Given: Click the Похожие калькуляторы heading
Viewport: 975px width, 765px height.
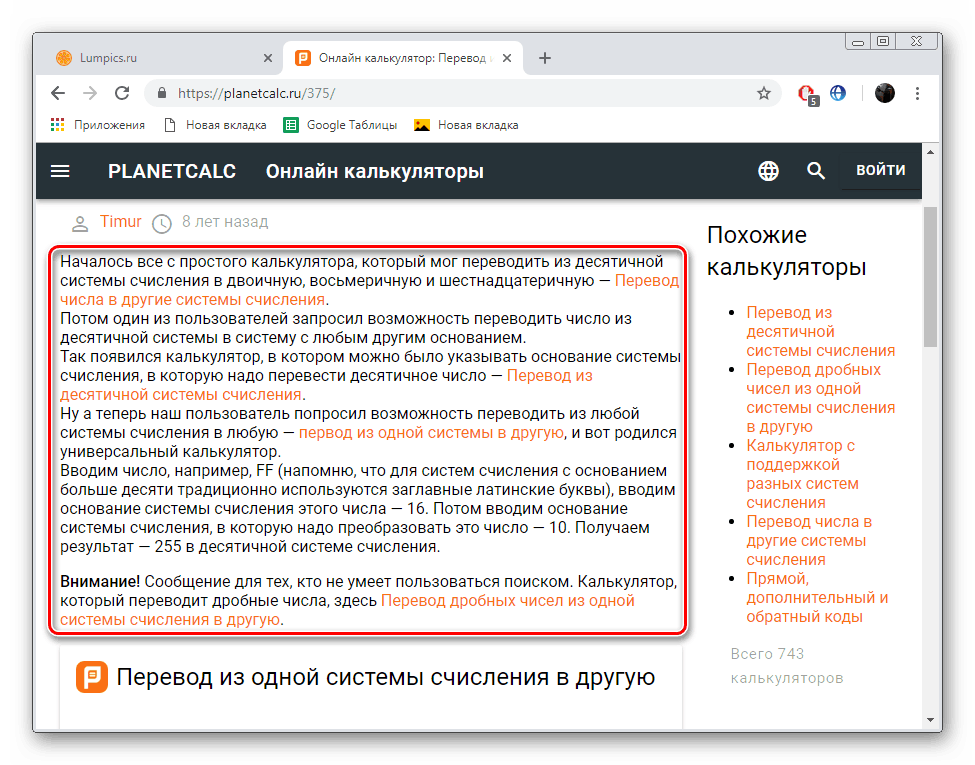Looking at the screenshot, I should [786, 251].
